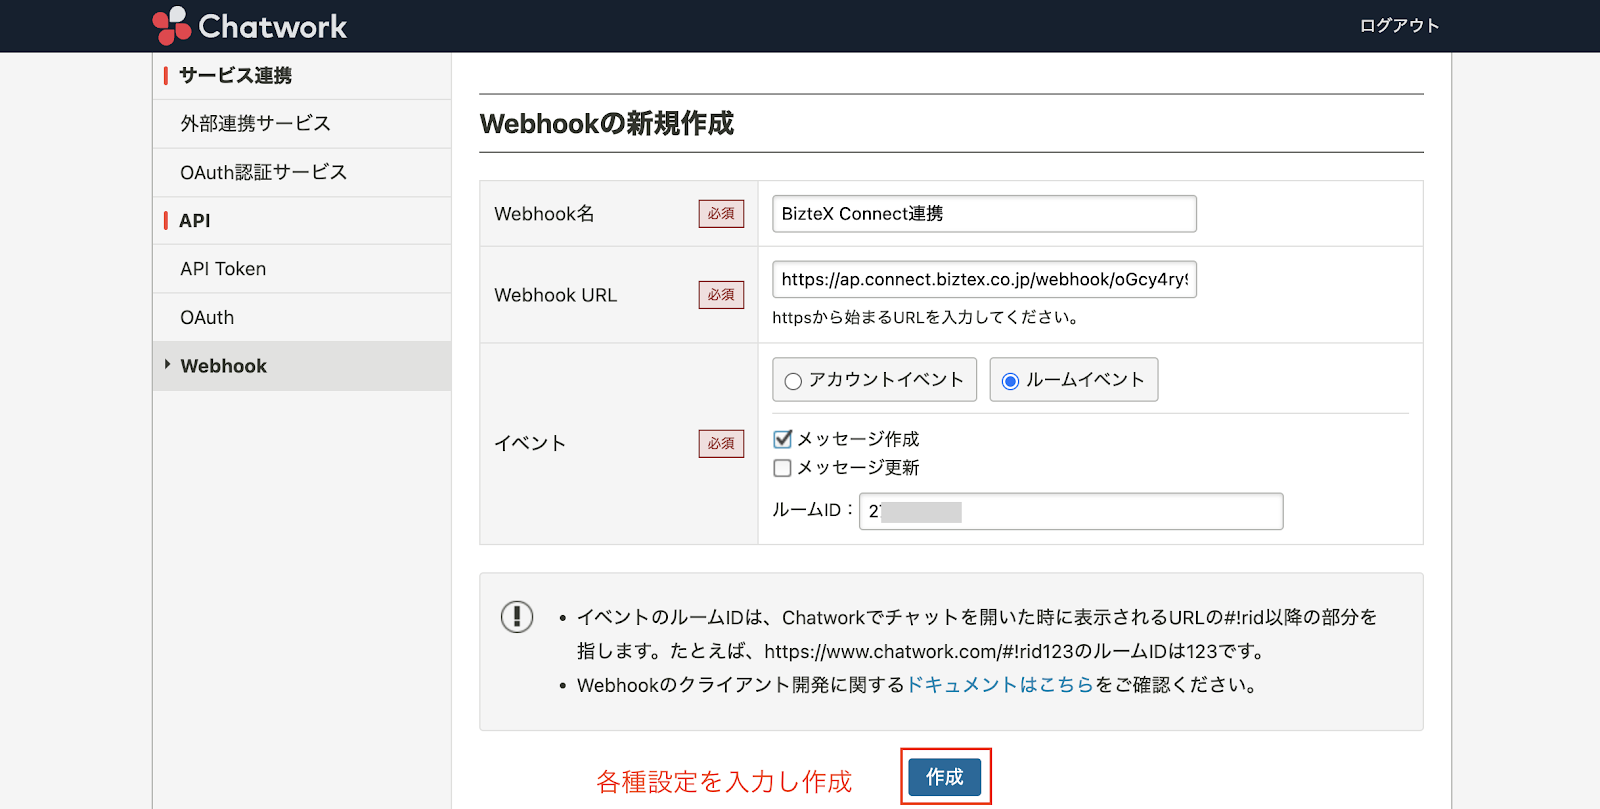Viewport: 1600px width, 809px height.
Task: Click the Webhook名 field label
Action: pos(544,214)
